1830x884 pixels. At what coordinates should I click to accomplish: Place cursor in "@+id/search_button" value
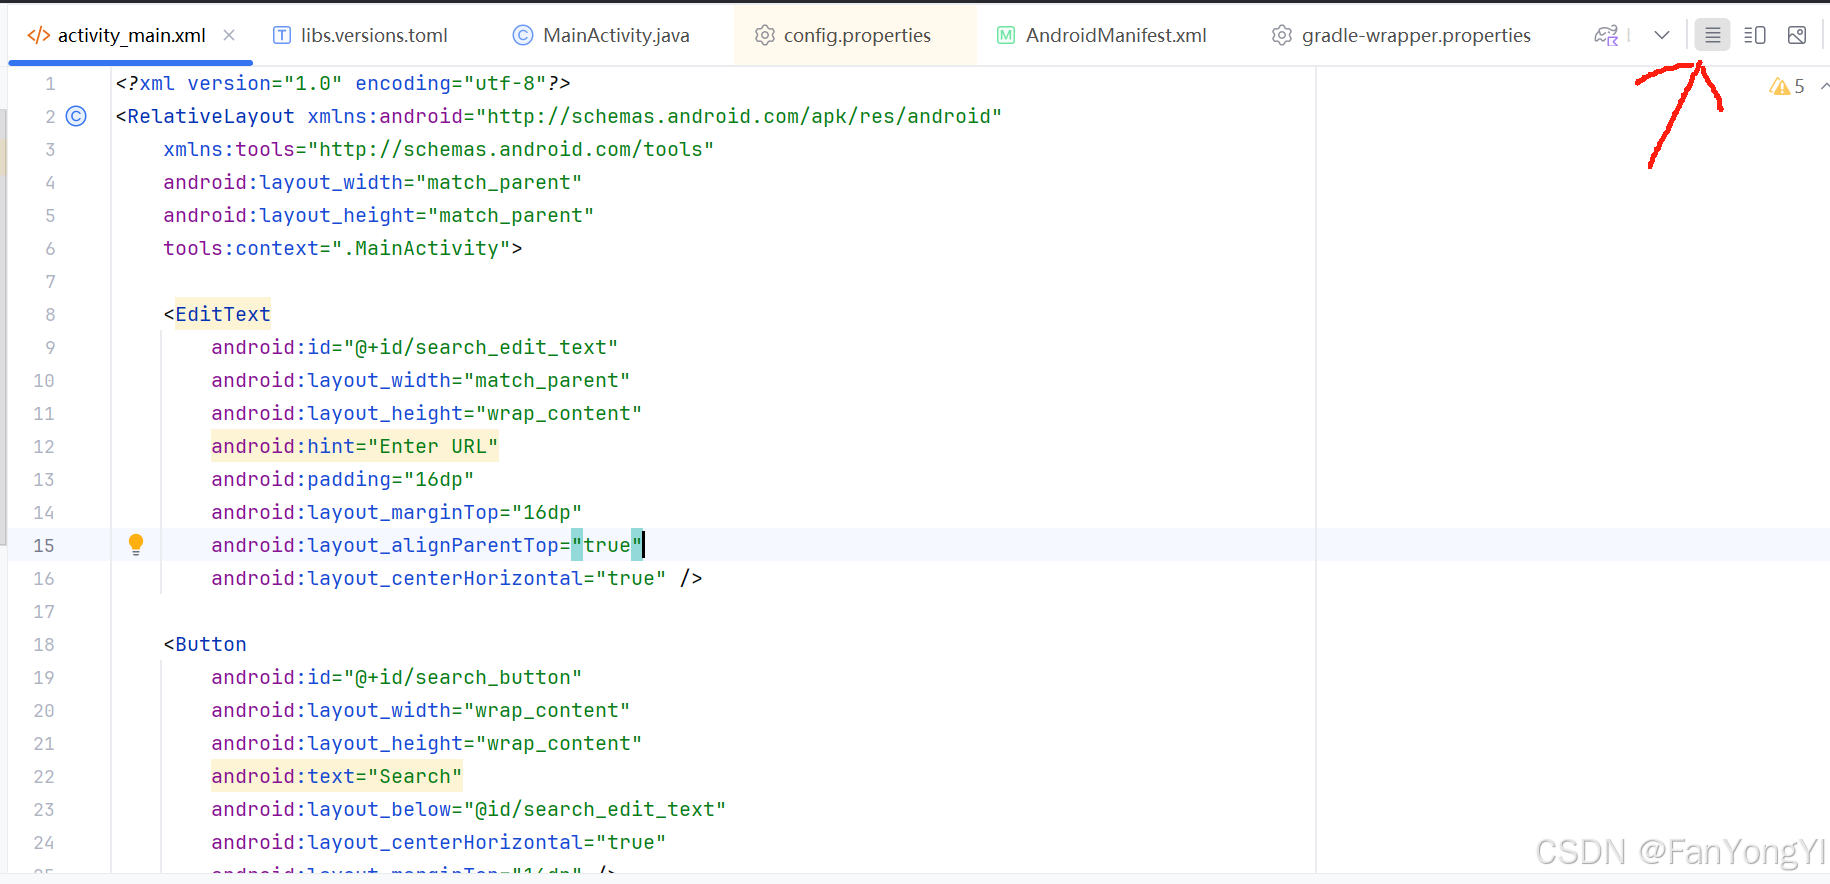463,678
